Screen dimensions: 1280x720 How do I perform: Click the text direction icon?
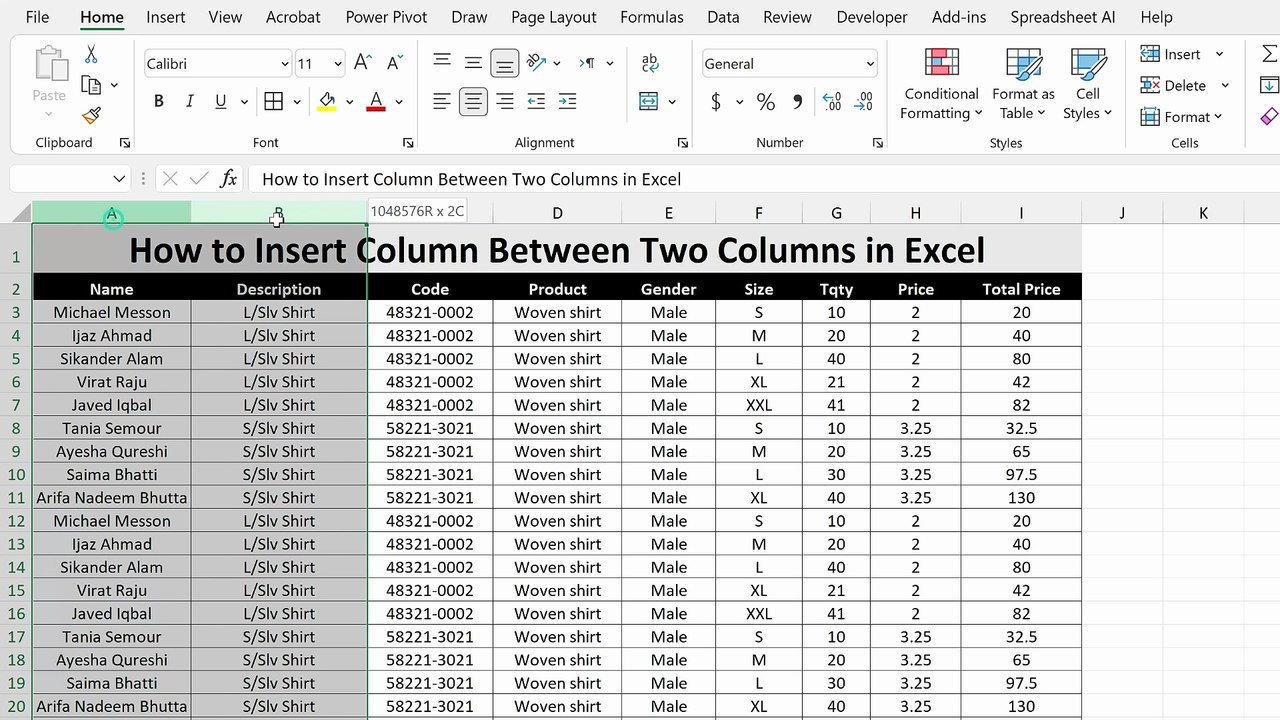coord(589,63)
